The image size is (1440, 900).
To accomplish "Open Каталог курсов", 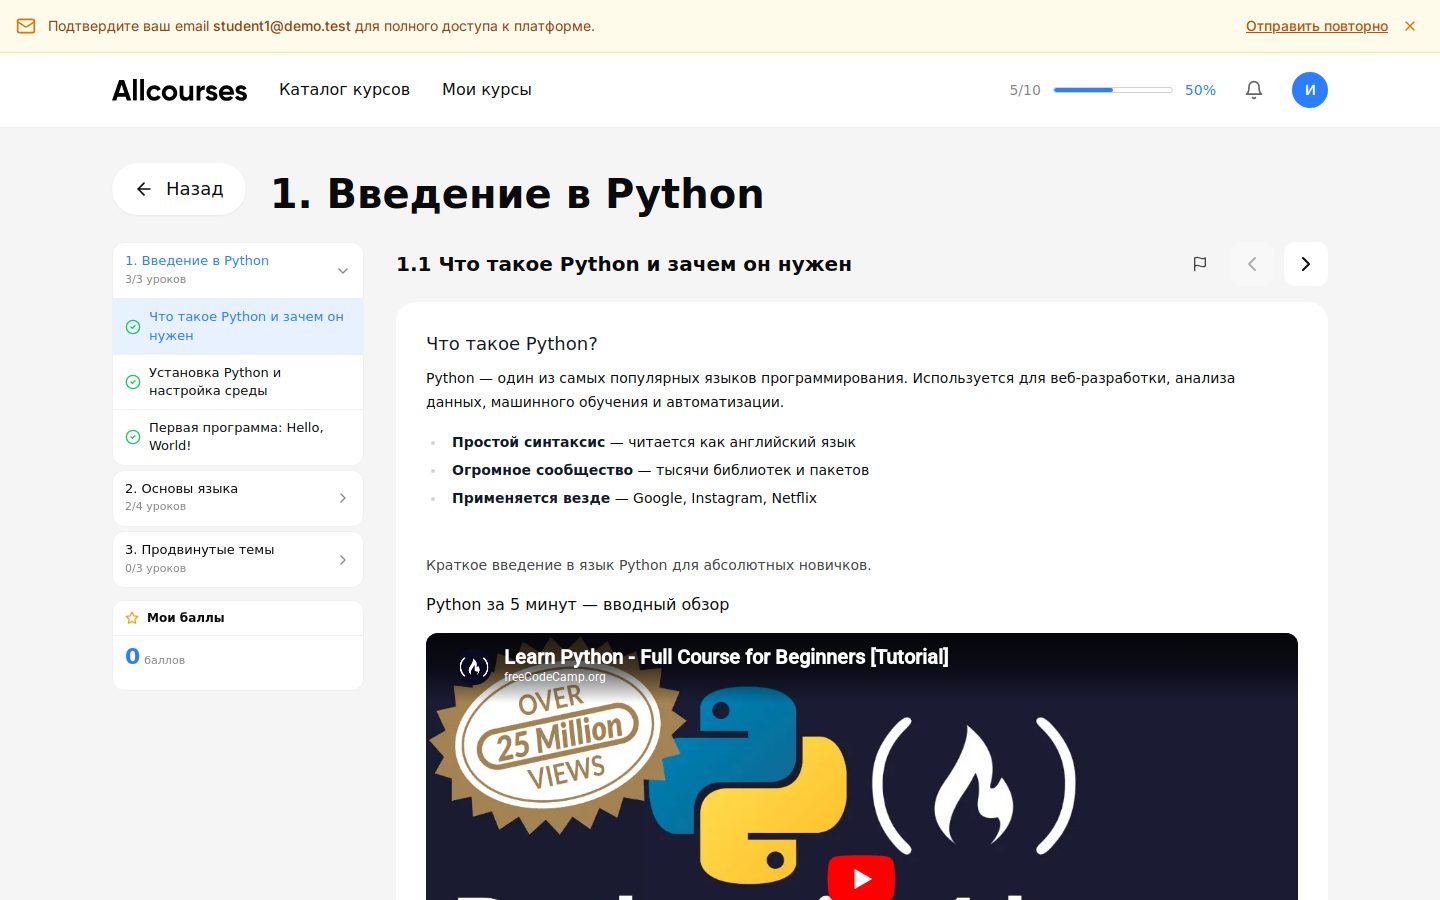I will click(344, 90).
